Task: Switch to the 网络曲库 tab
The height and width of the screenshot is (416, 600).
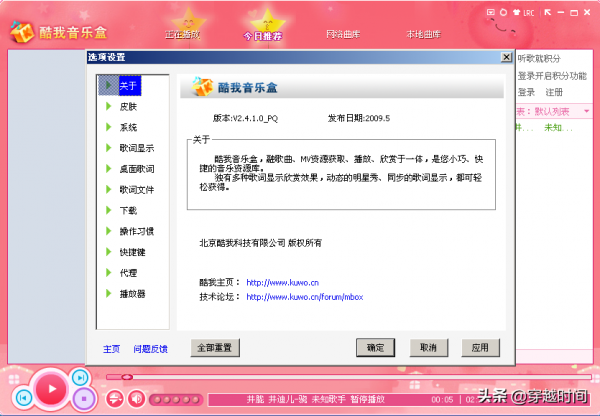Action: (x=343, y=34)
